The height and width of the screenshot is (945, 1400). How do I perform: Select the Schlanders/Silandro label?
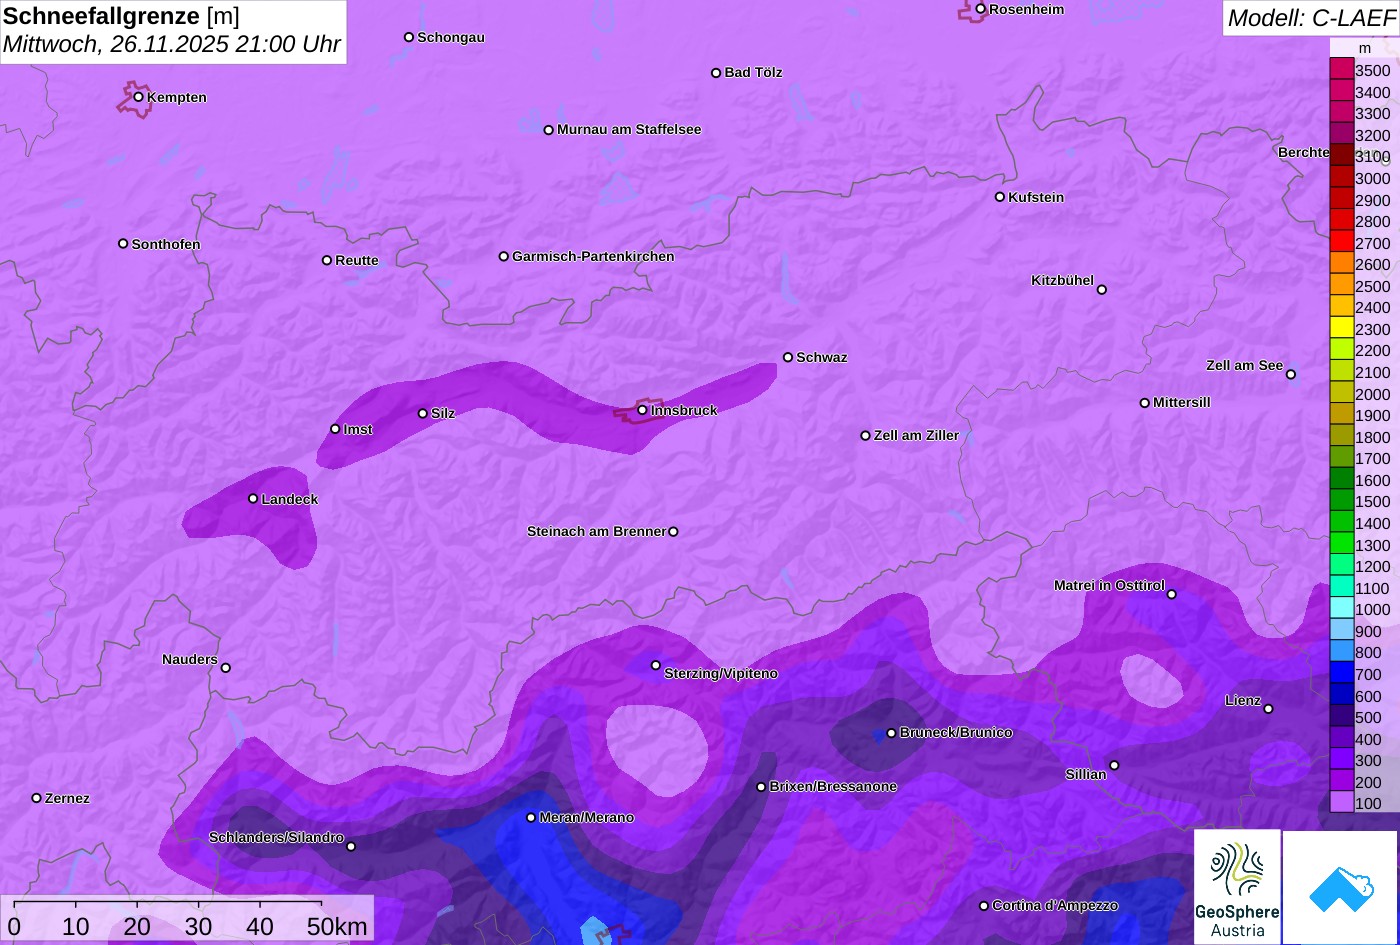point(276,838)
